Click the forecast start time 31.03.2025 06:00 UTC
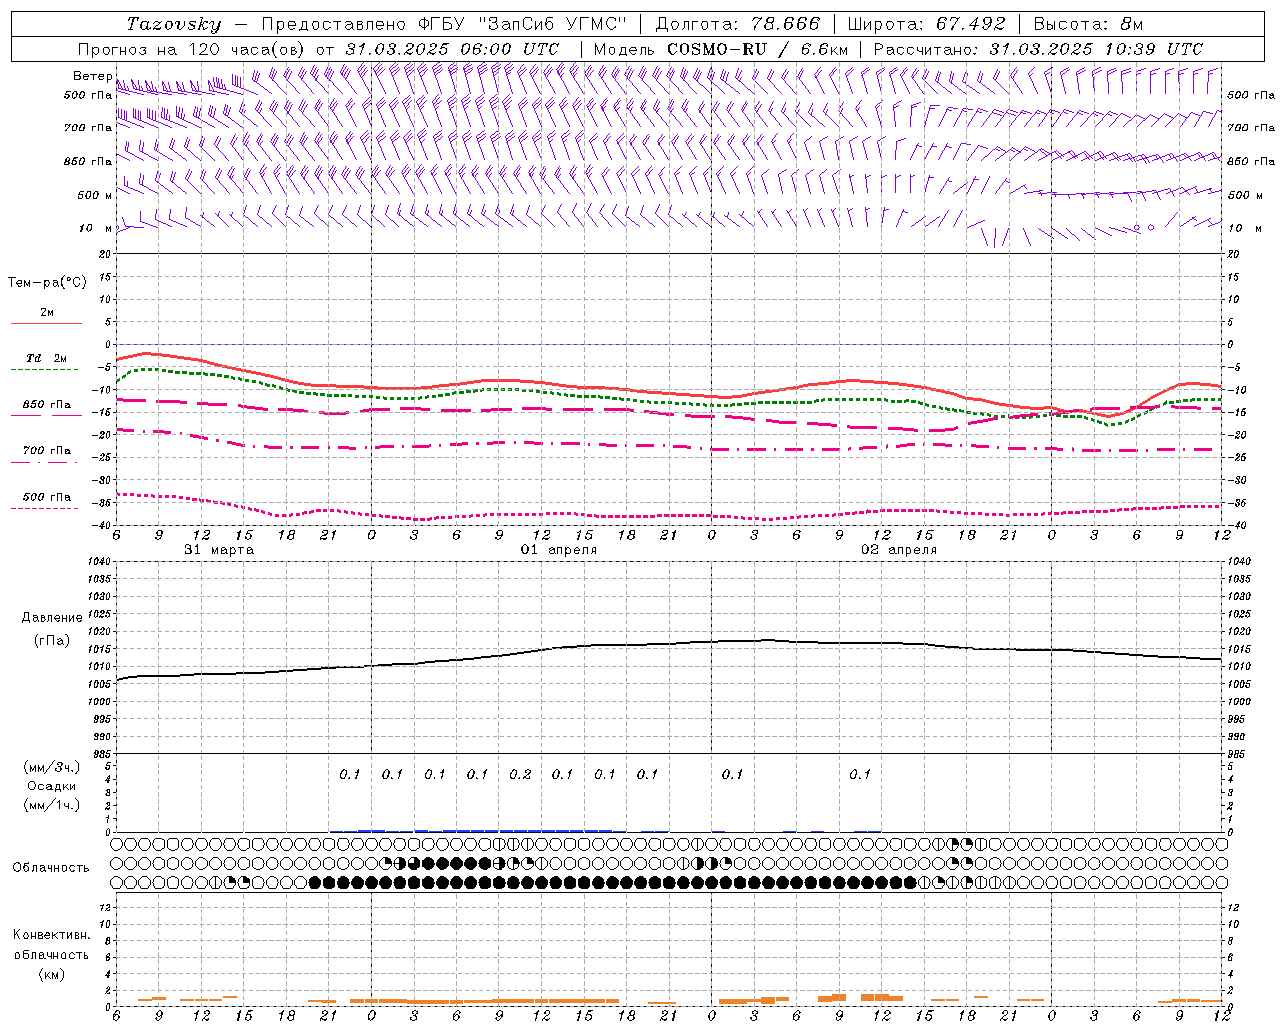The height and width of the screenshot is (1024, 1280). (x=452, y=49)
